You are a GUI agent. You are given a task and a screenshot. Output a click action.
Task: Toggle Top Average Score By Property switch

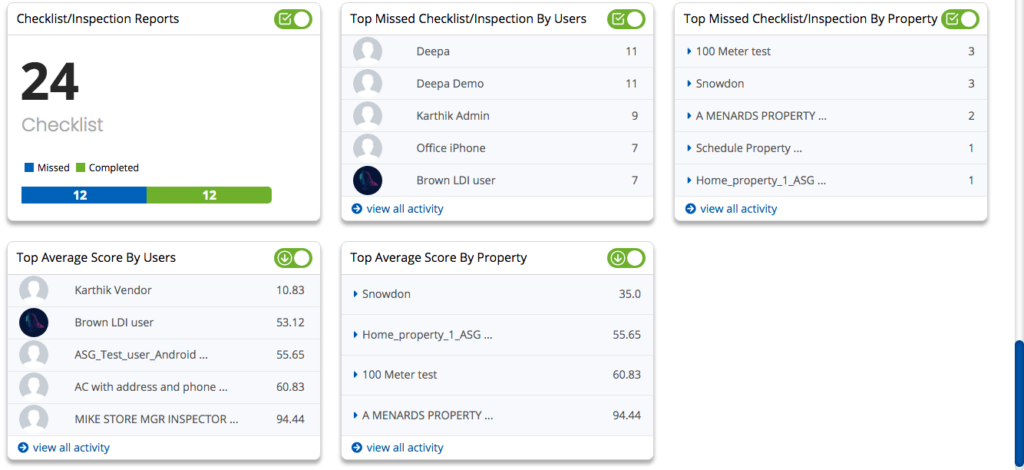coord(627,258)
